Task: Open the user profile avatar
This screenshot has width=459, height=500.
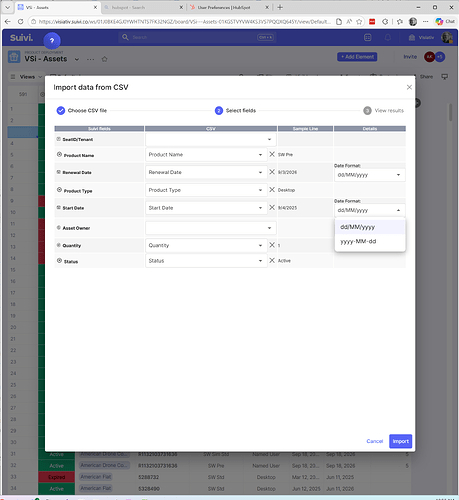Action: tap(447, 37)
